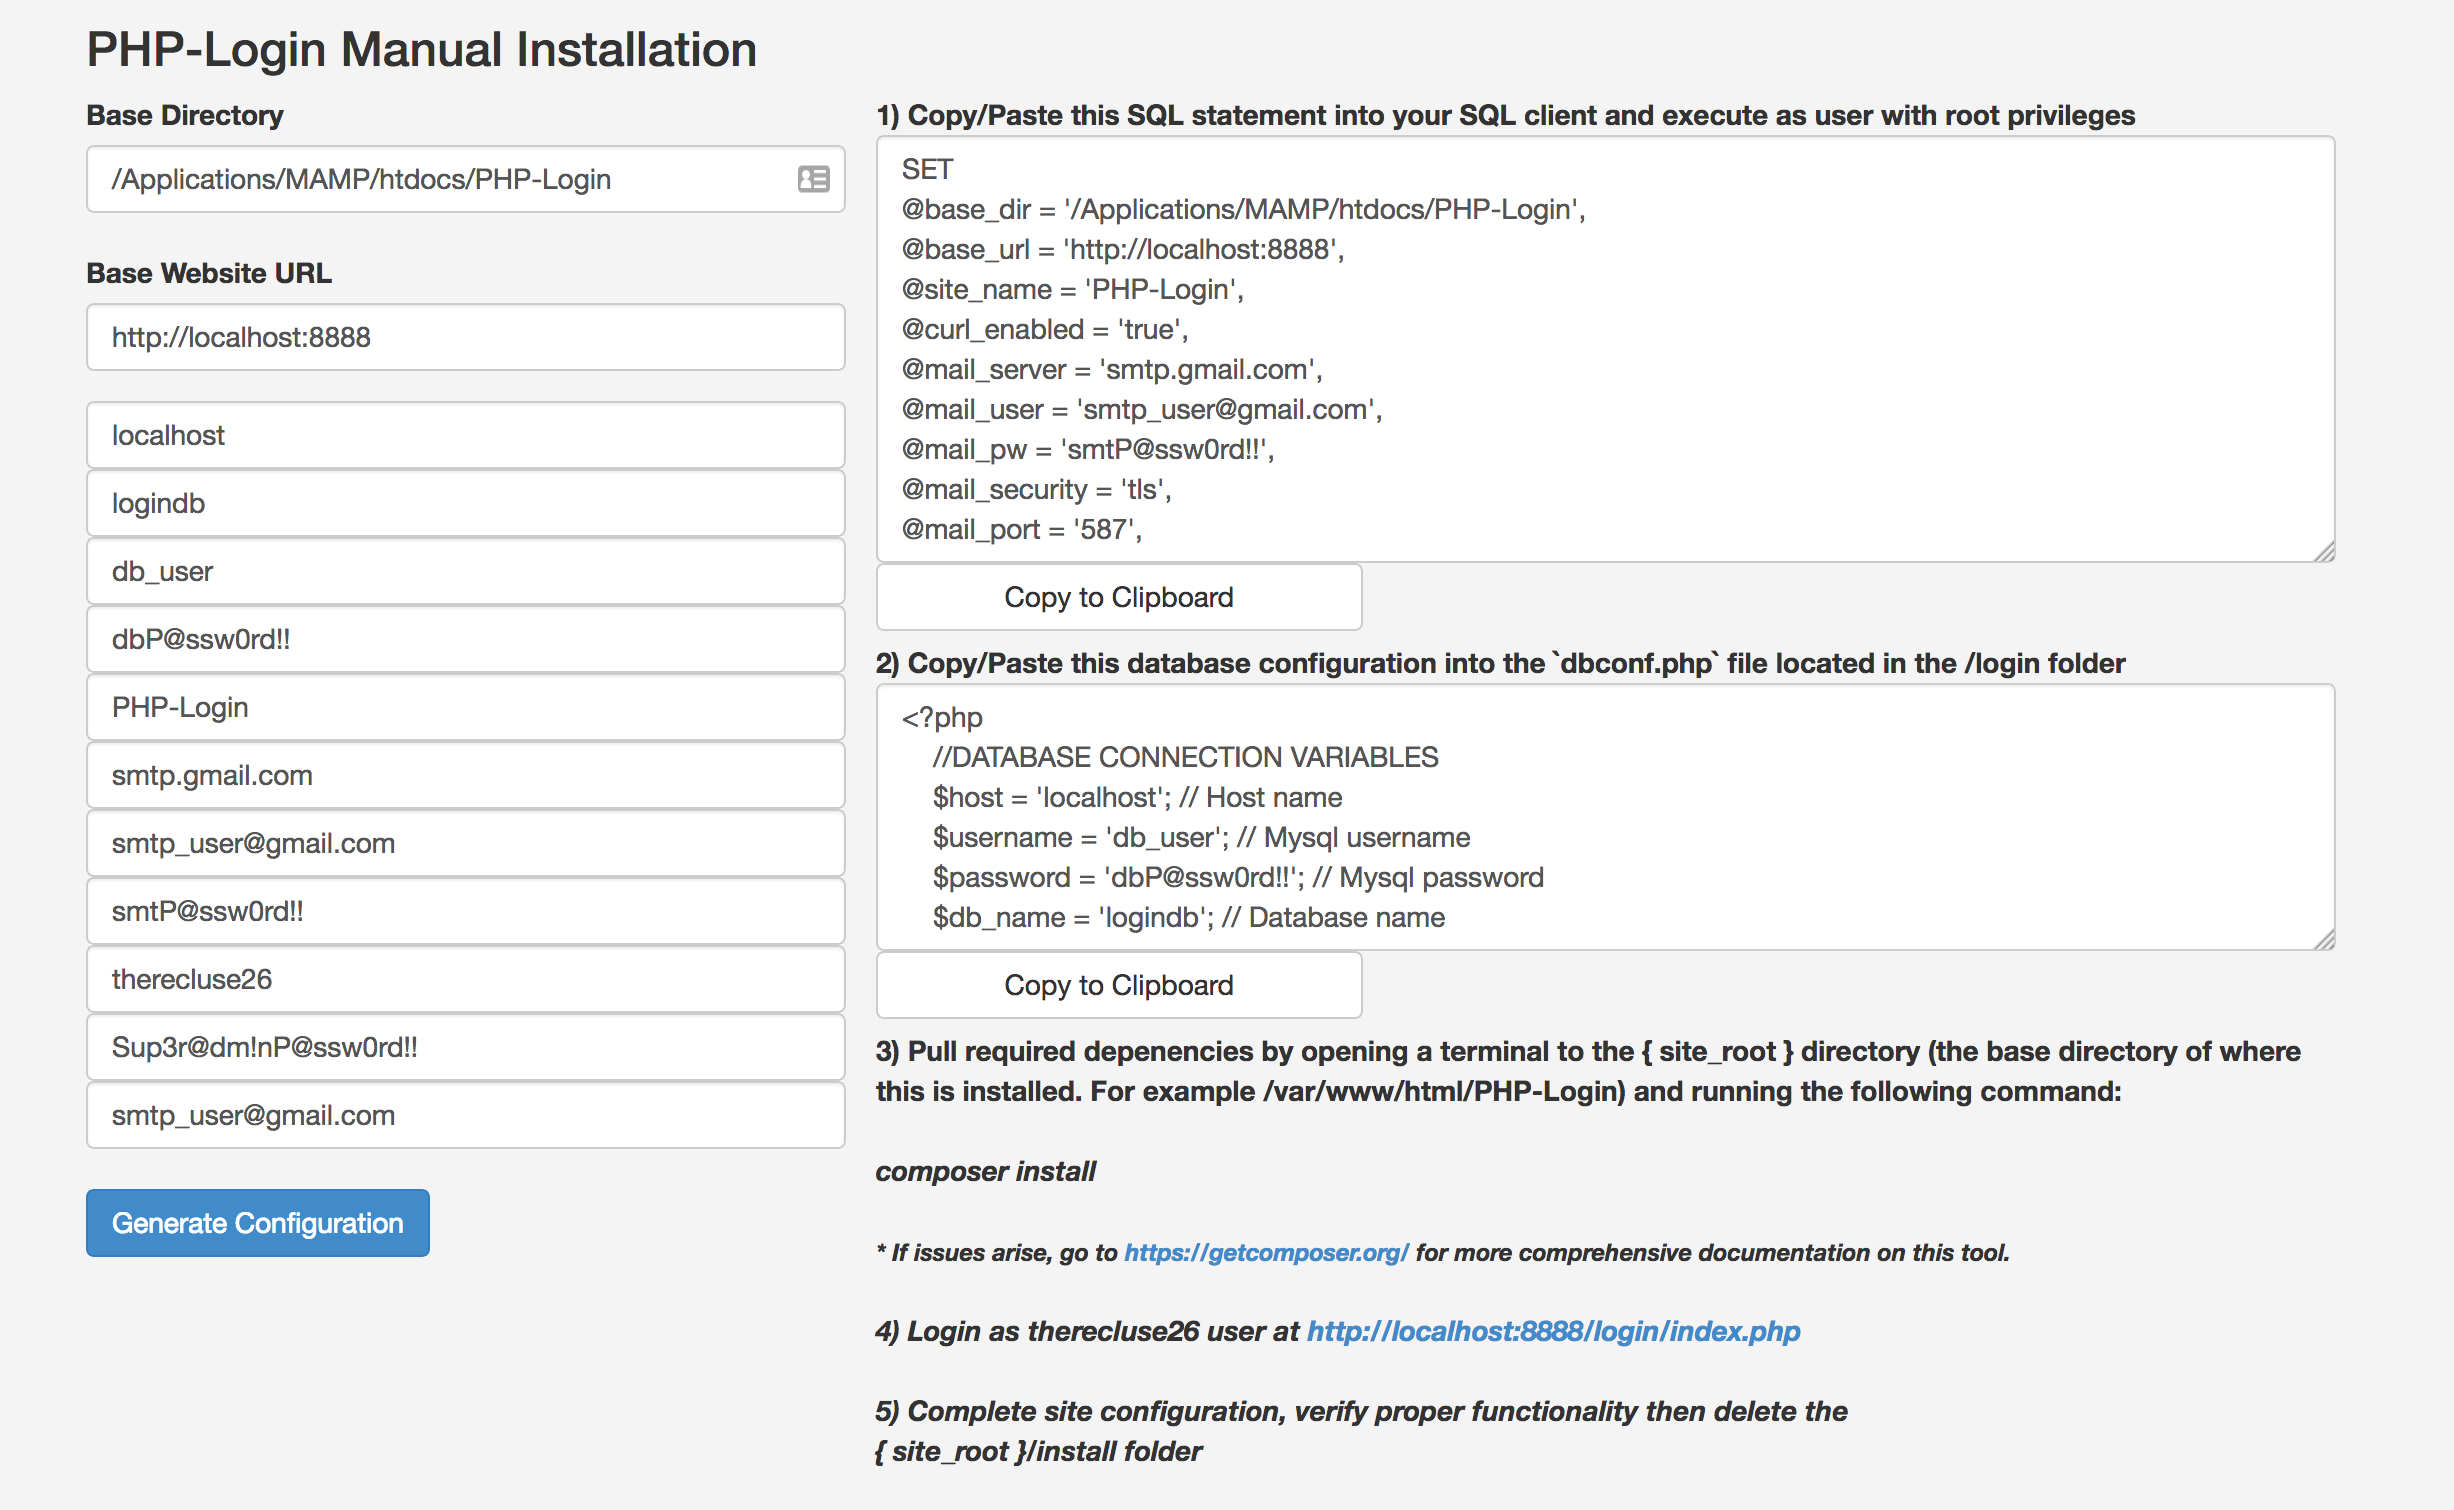Click the Generate Configuration button
Image resolution: width=2454 pixels, height=1510 pixels.
pos(258,1223)
